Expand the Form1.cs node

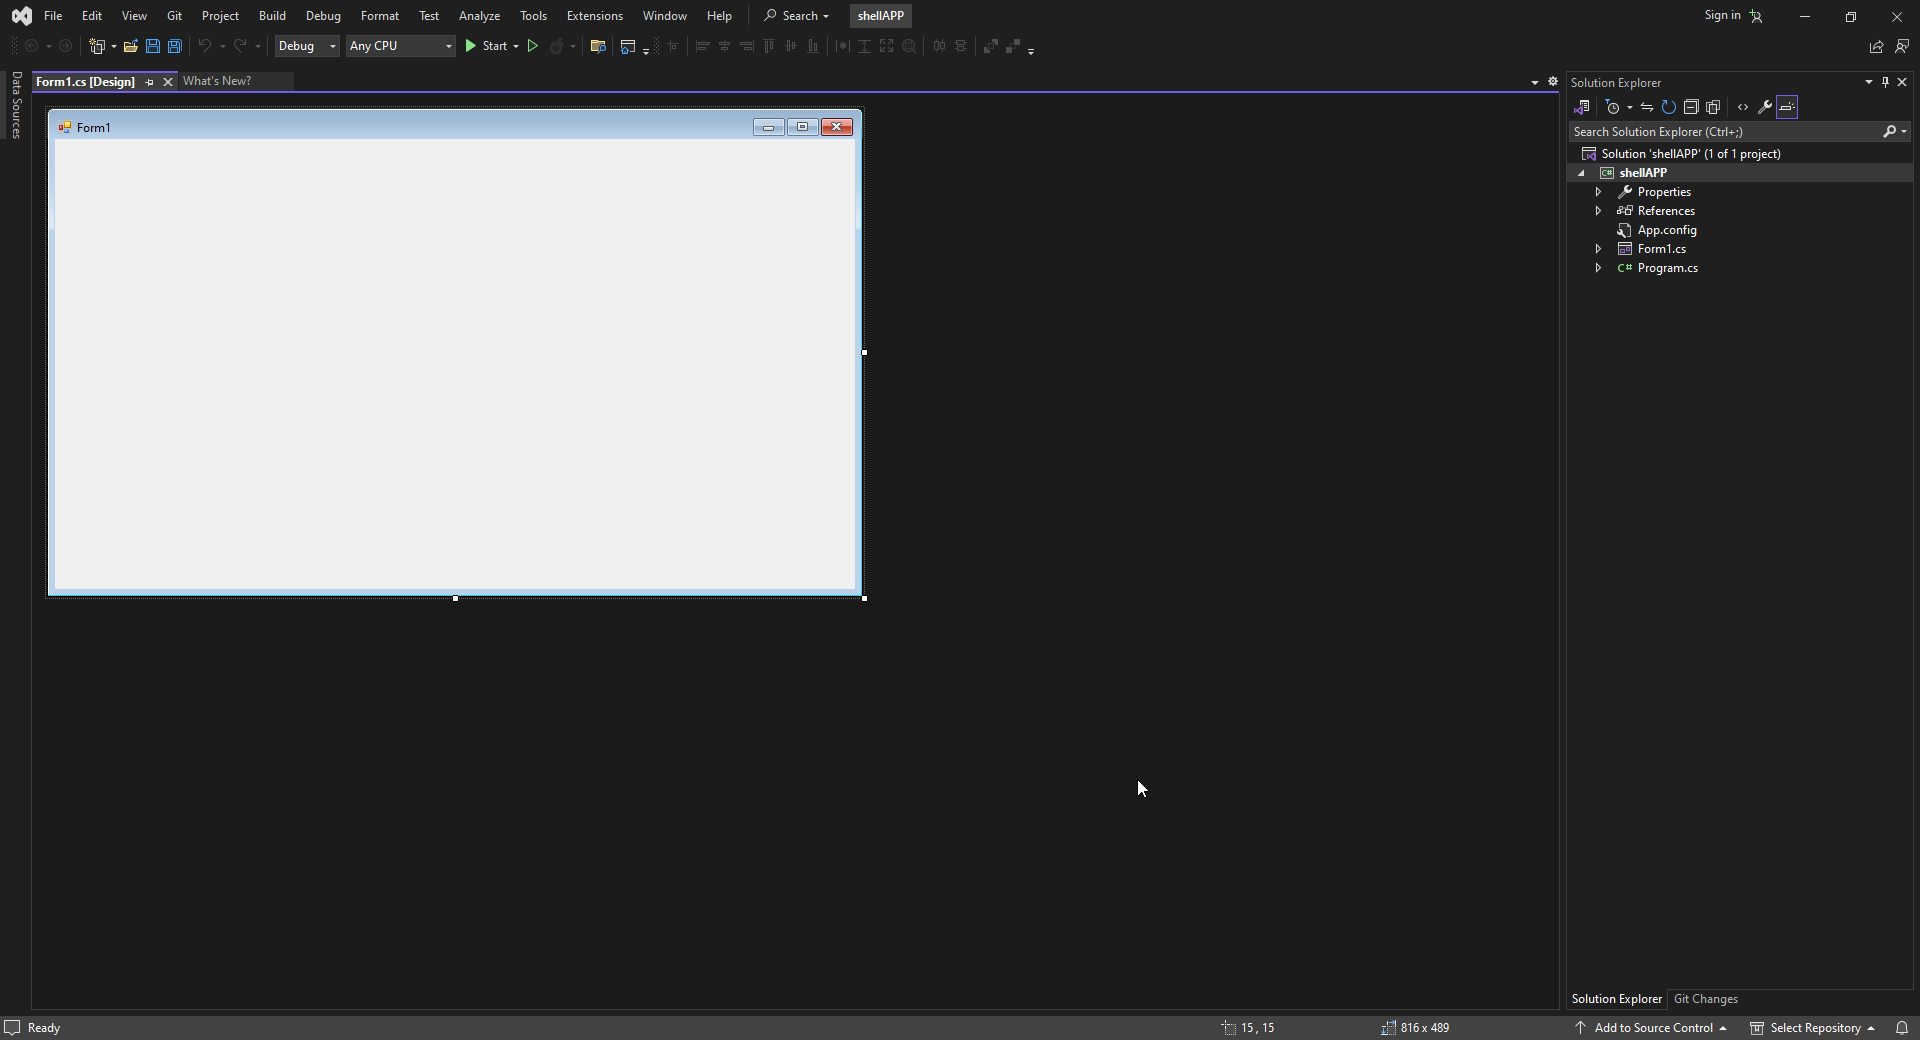coord(1598,249)
